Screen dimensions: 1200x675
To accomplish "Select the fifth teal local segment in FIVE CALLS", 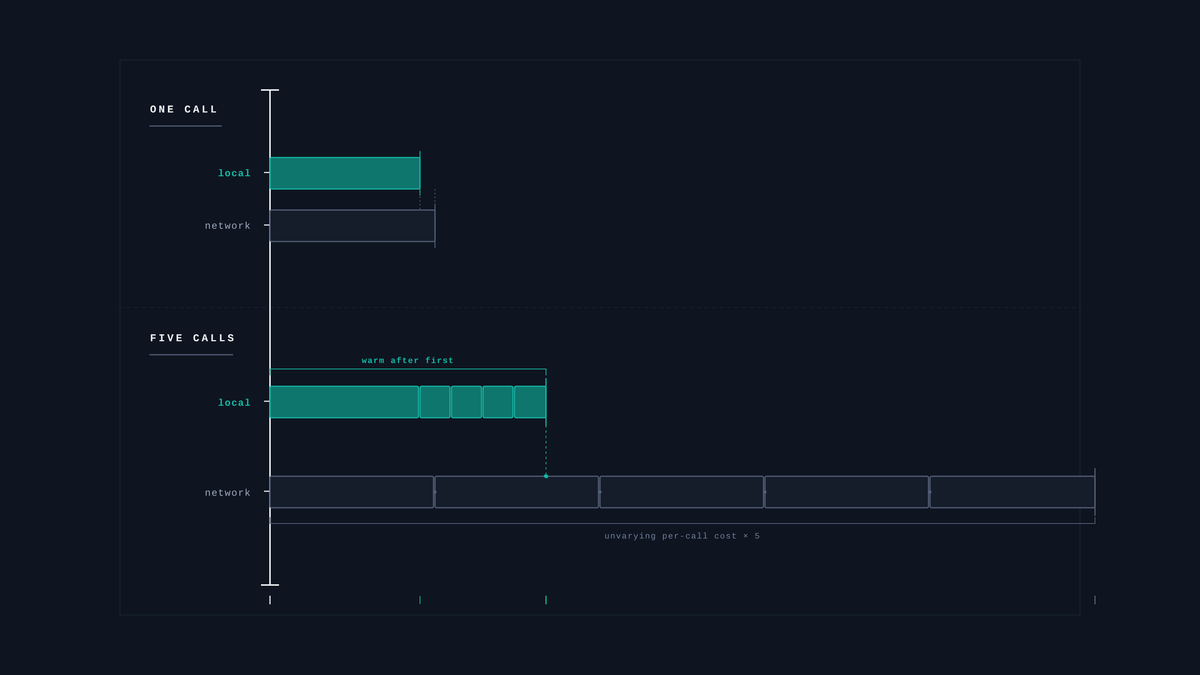I will click(530, 402).
